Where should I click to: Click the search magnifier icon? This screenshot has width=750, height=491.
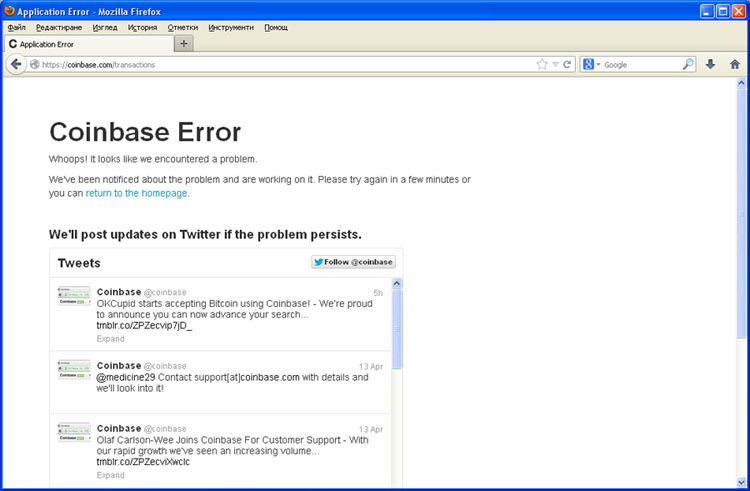(x=688, y=64)
